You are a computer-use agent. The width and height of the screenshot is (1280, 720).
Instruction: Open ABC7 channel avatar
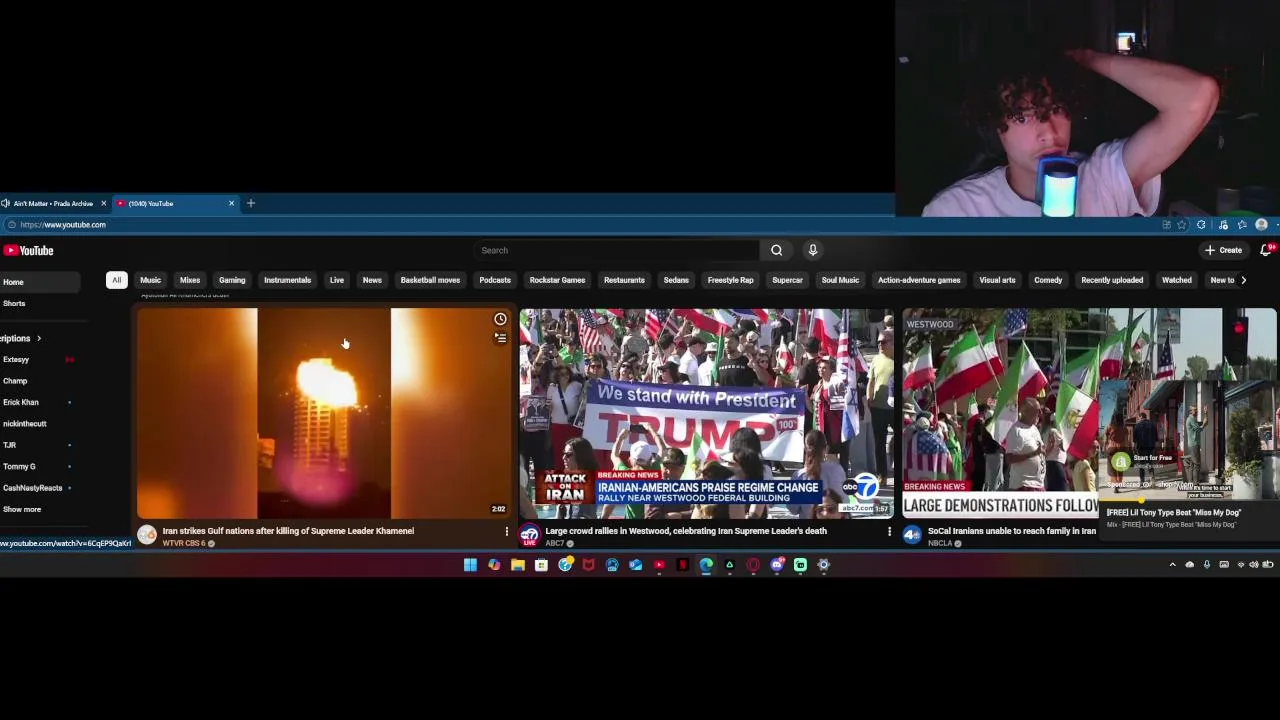[530, 536]
